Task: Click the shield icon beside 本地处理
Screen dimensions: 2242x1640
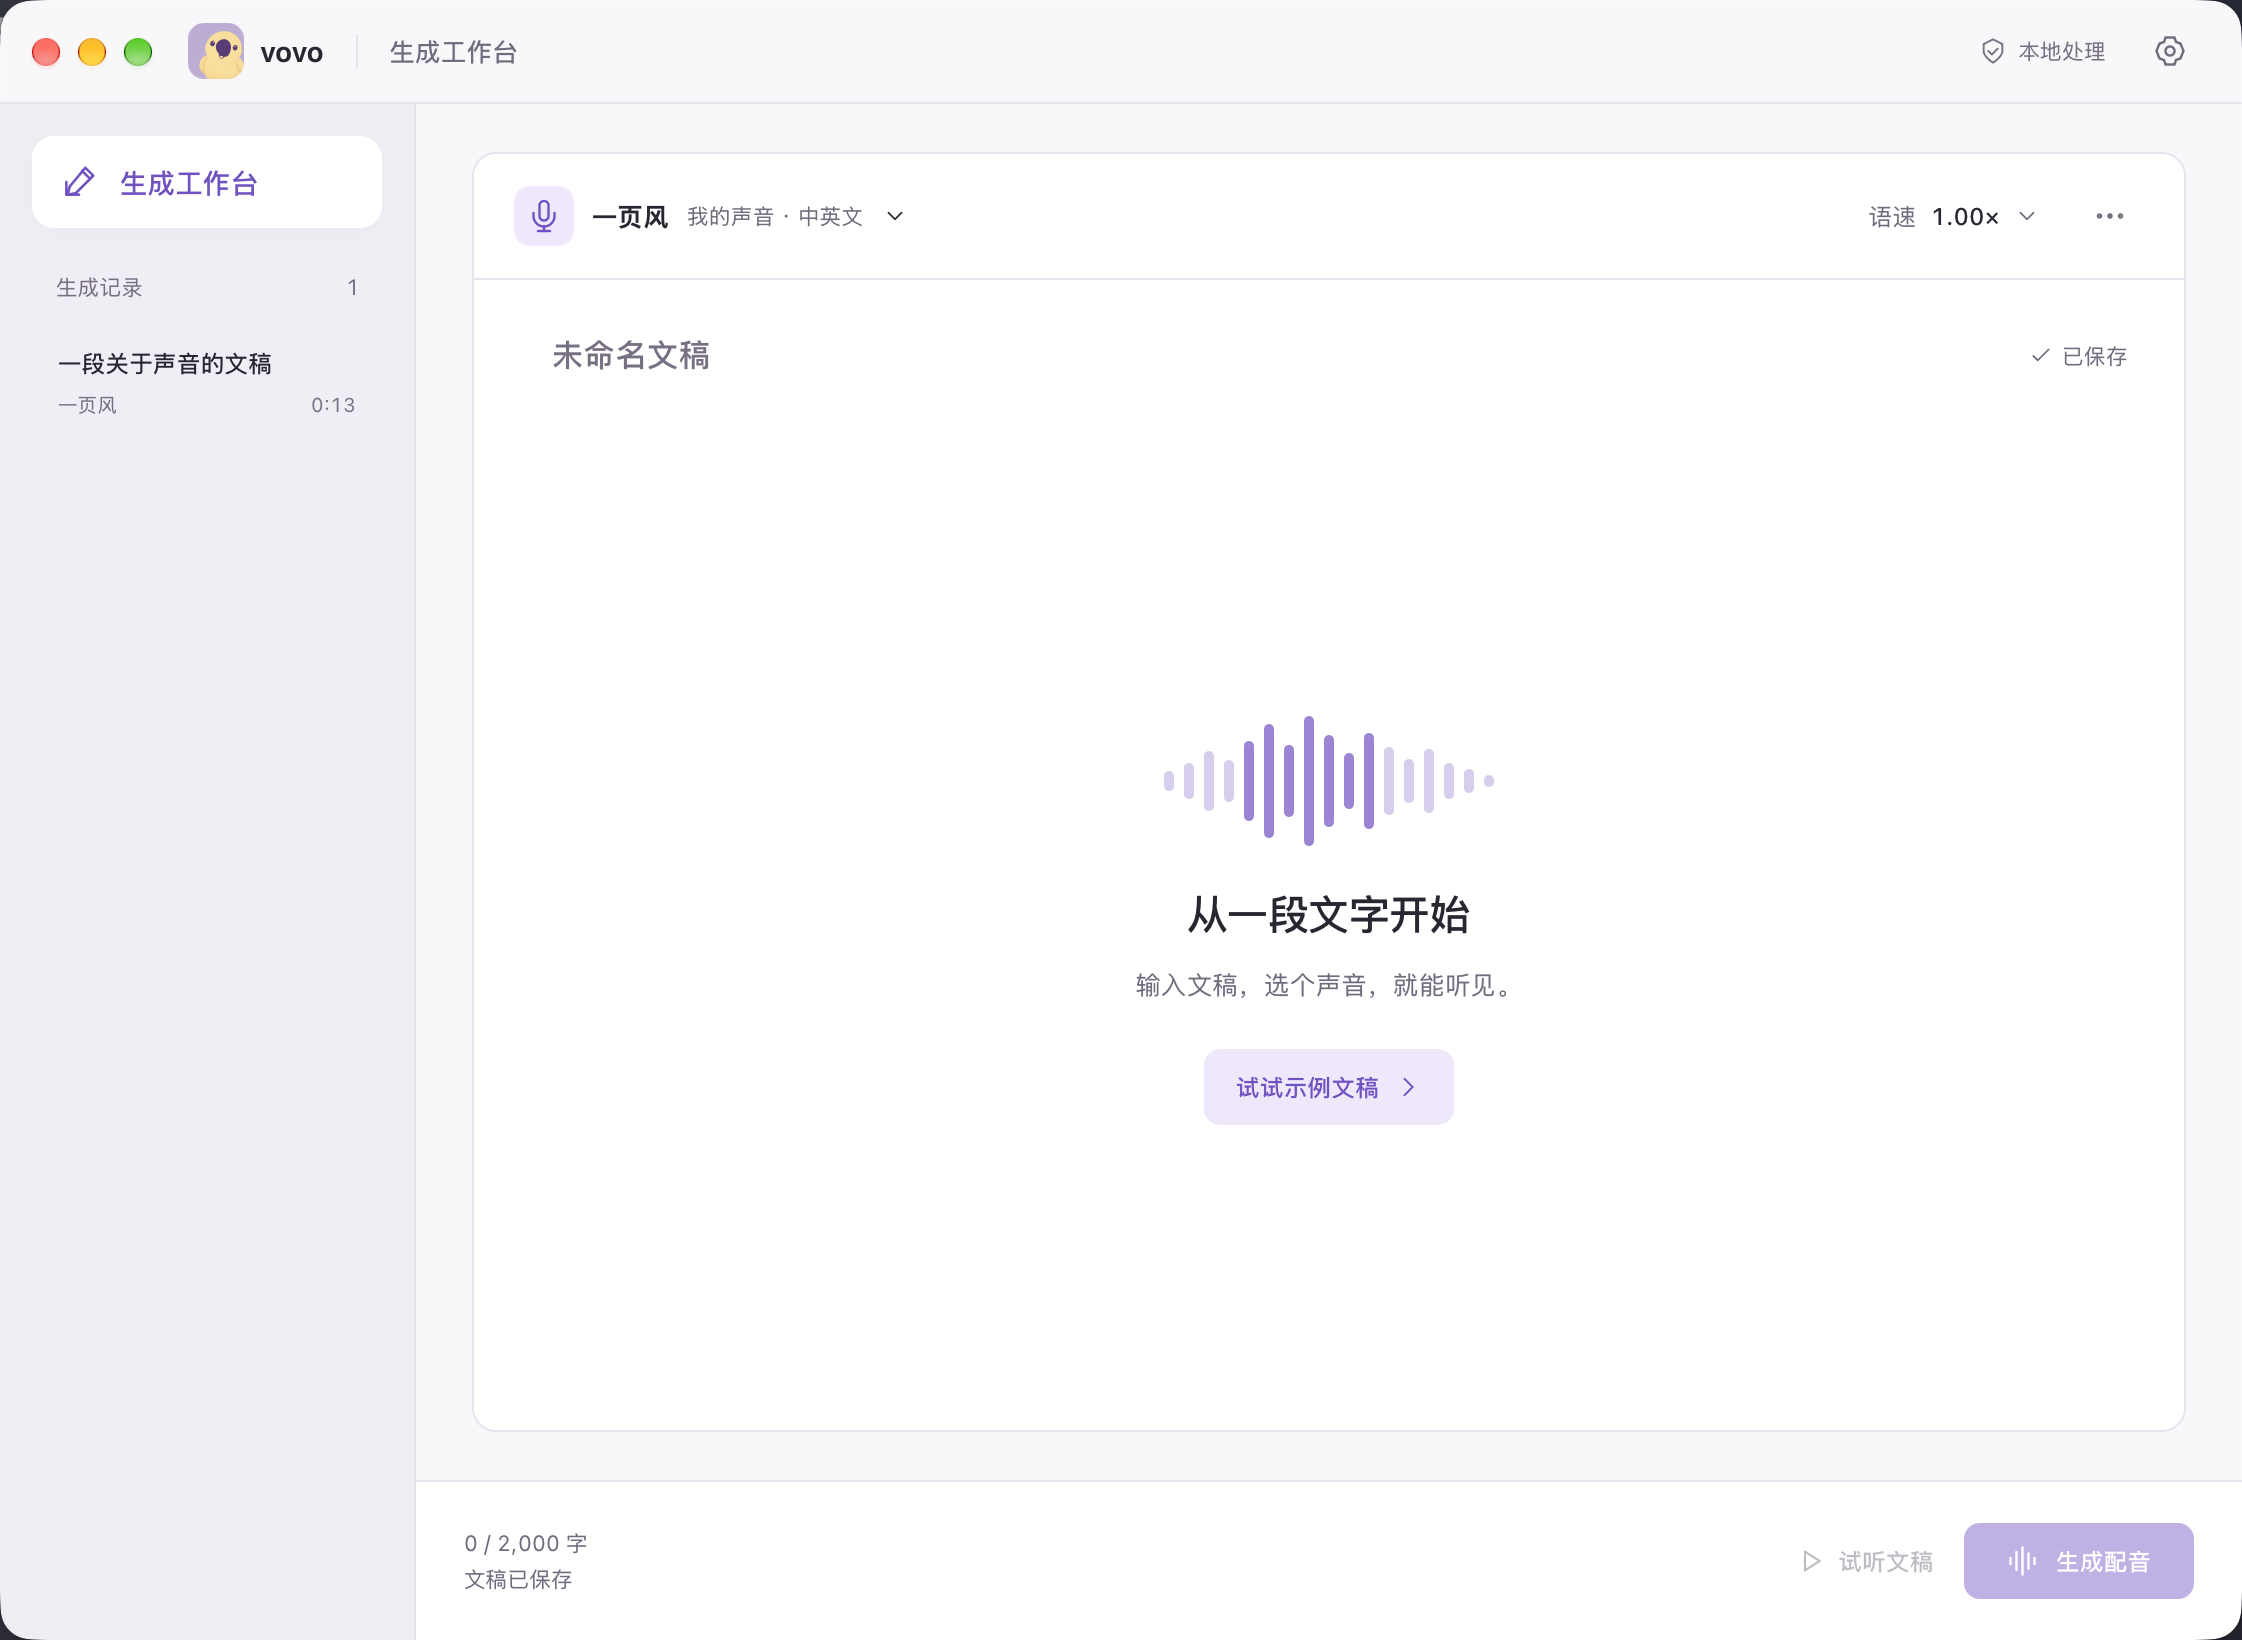Action: pyautogui.click(x=1992, y=51)
